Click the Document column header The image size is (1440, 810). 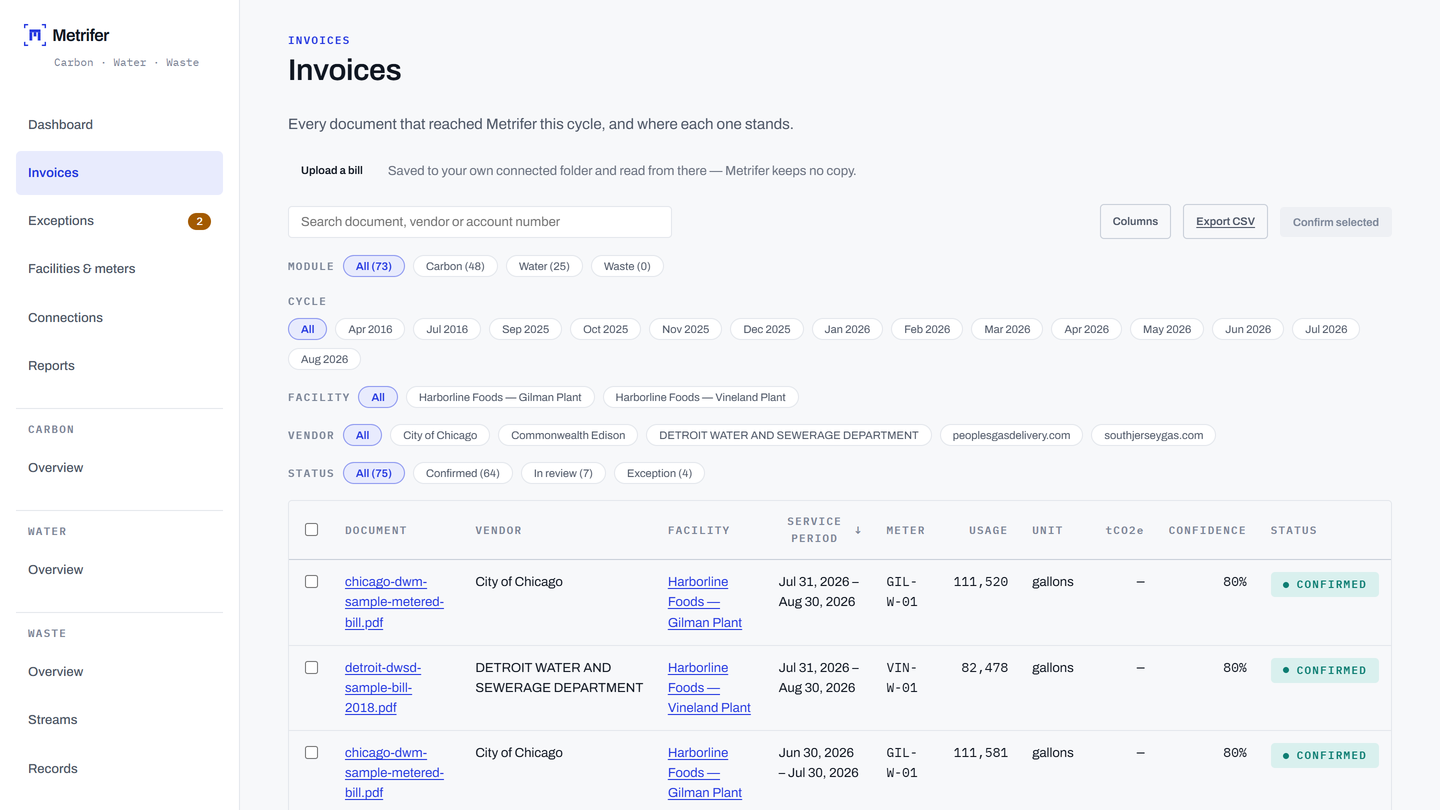(x=376, y=530)
